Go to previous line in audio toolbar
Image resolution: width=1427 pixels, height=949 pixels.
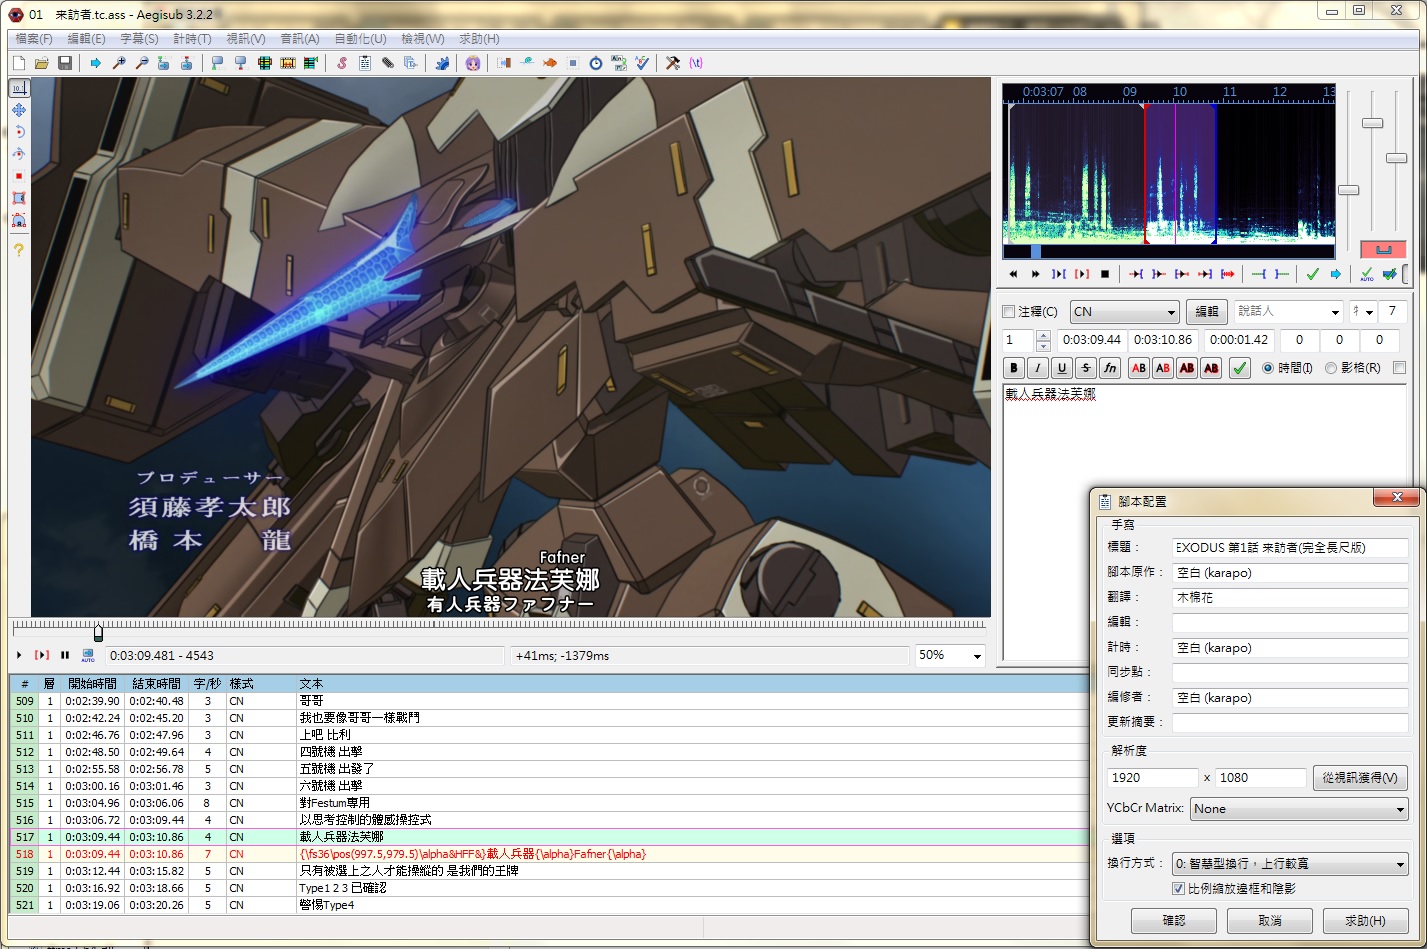1013,274
